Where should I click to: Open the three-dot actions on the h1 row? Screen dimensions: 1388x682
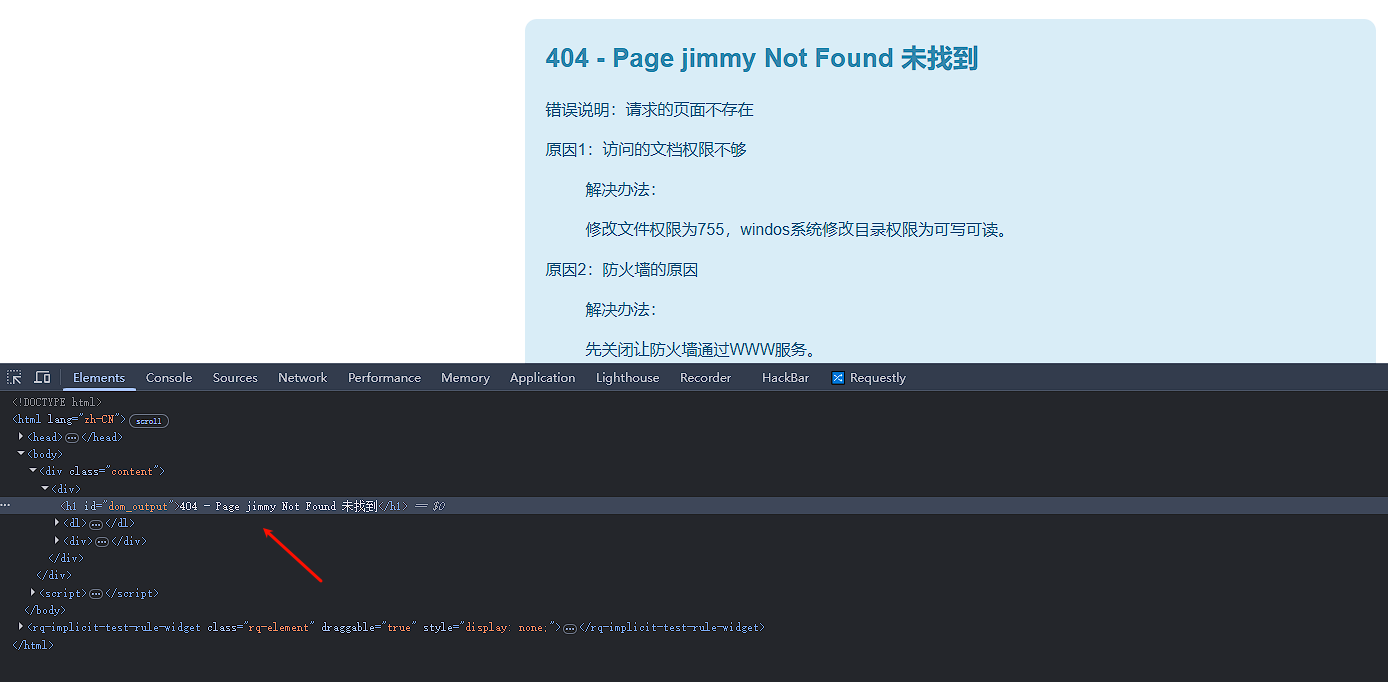[x=6, y=506]
